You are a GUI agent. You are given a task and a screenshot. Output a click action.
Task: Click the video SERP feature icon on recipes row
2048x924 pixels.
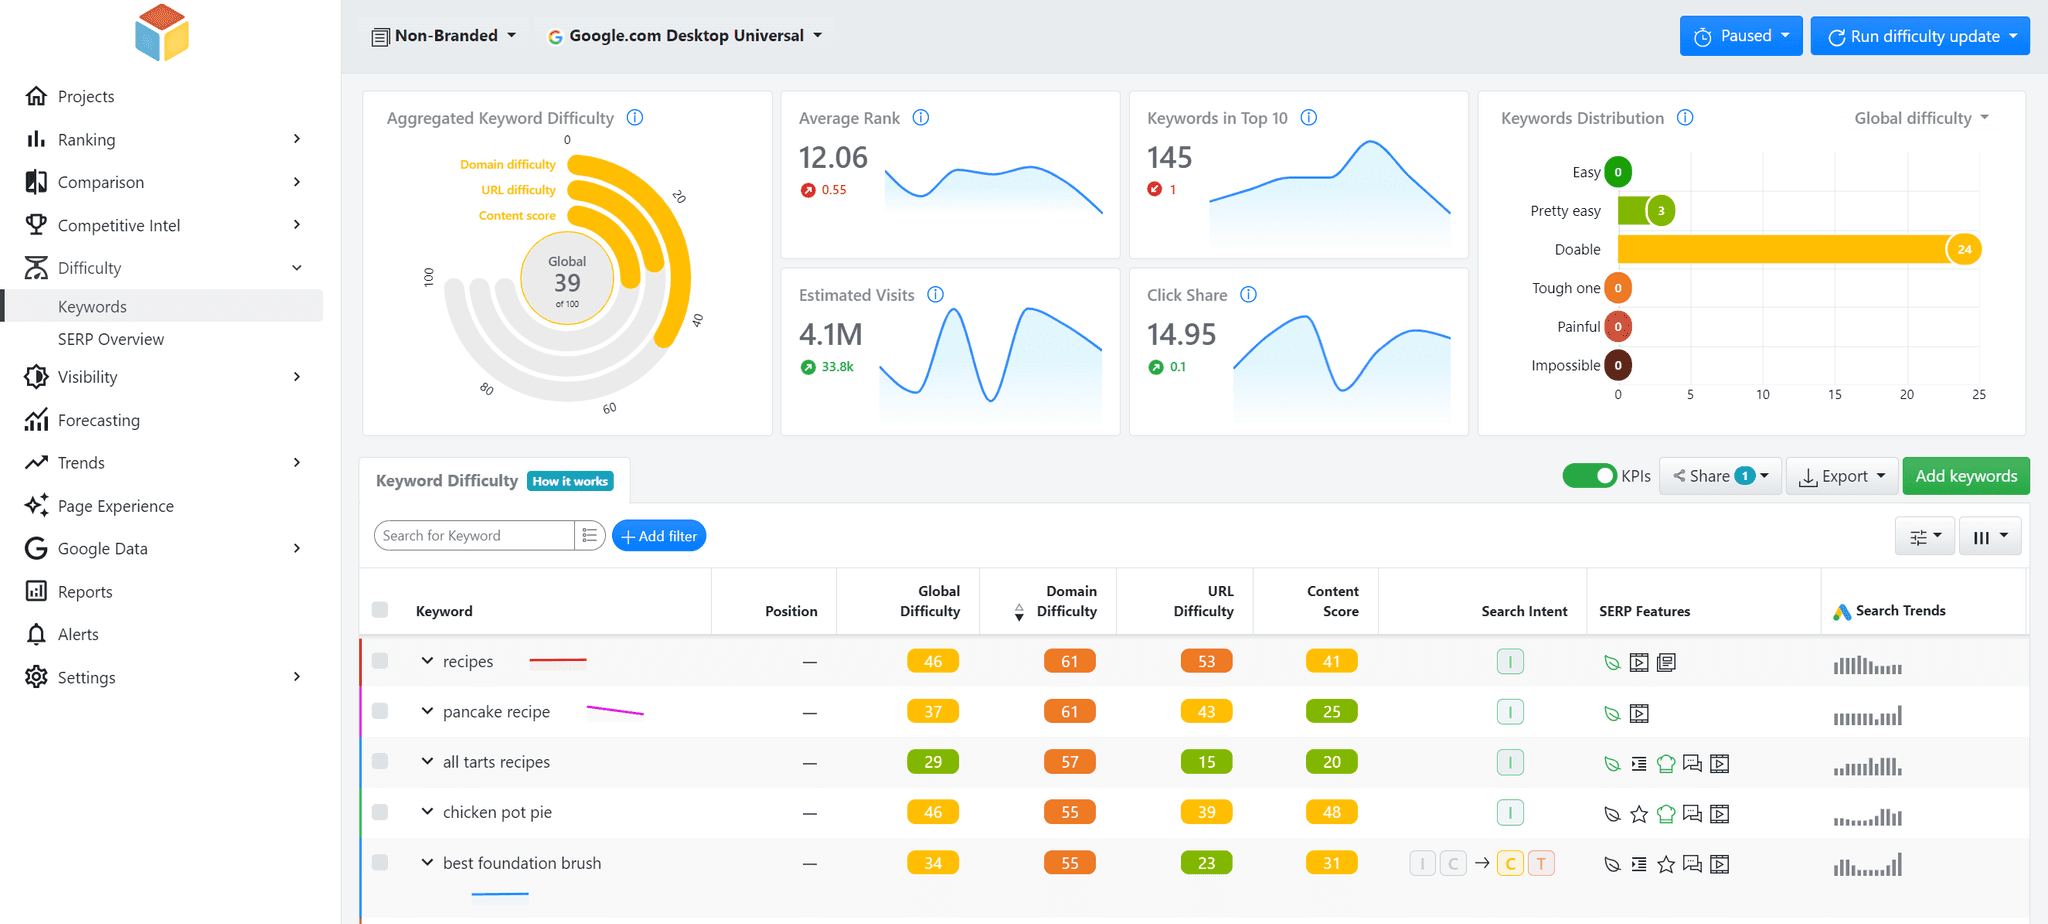[1639, 661]
